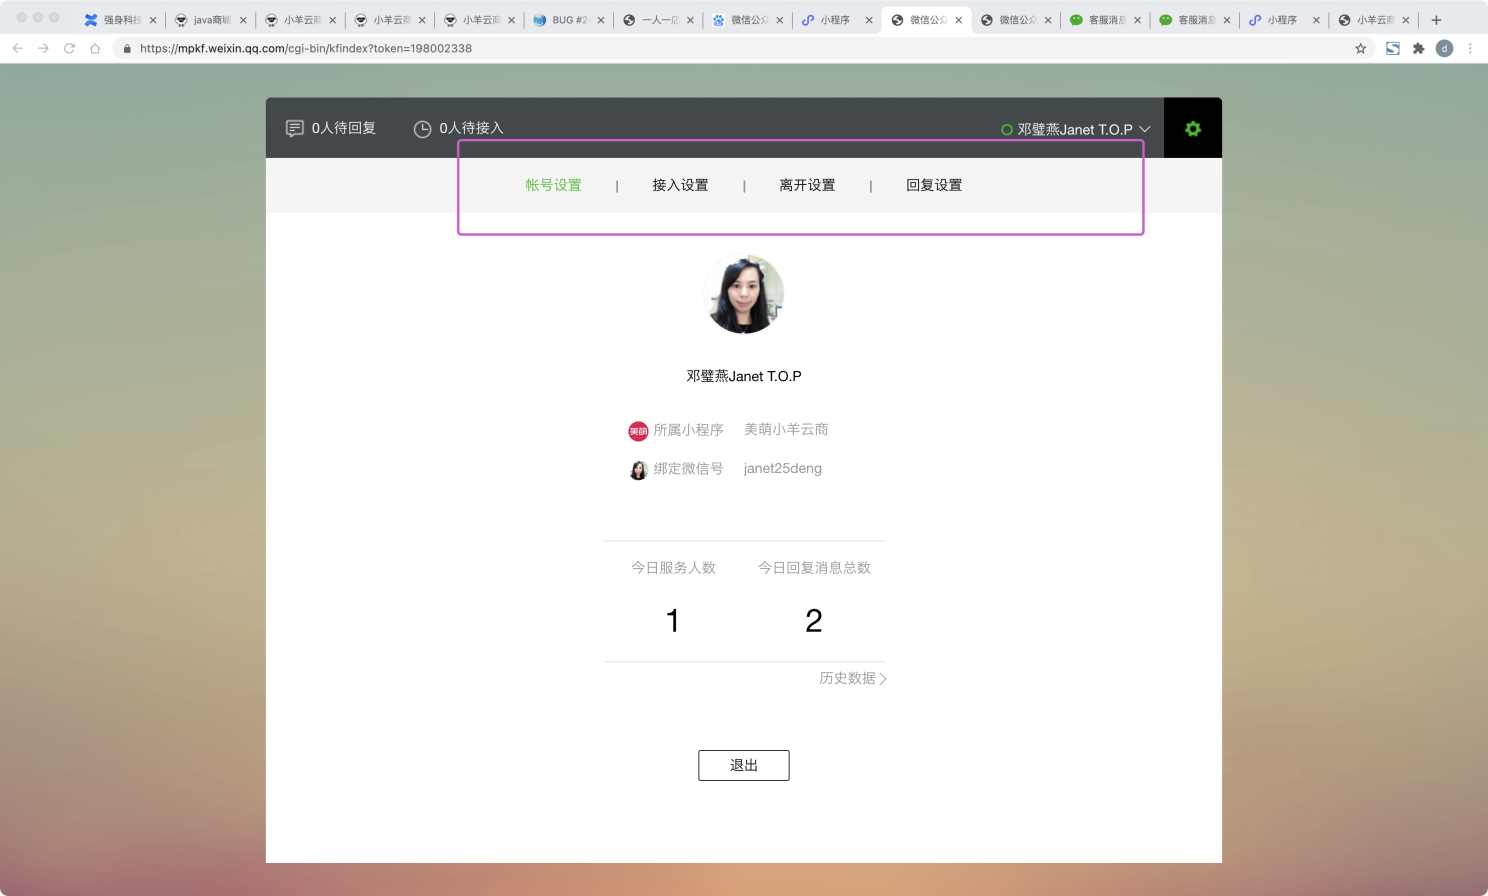The height and width of the screenshot is (896, 1488).
Task: Open a new browser tab with plus
Action: pos(1436,20)
